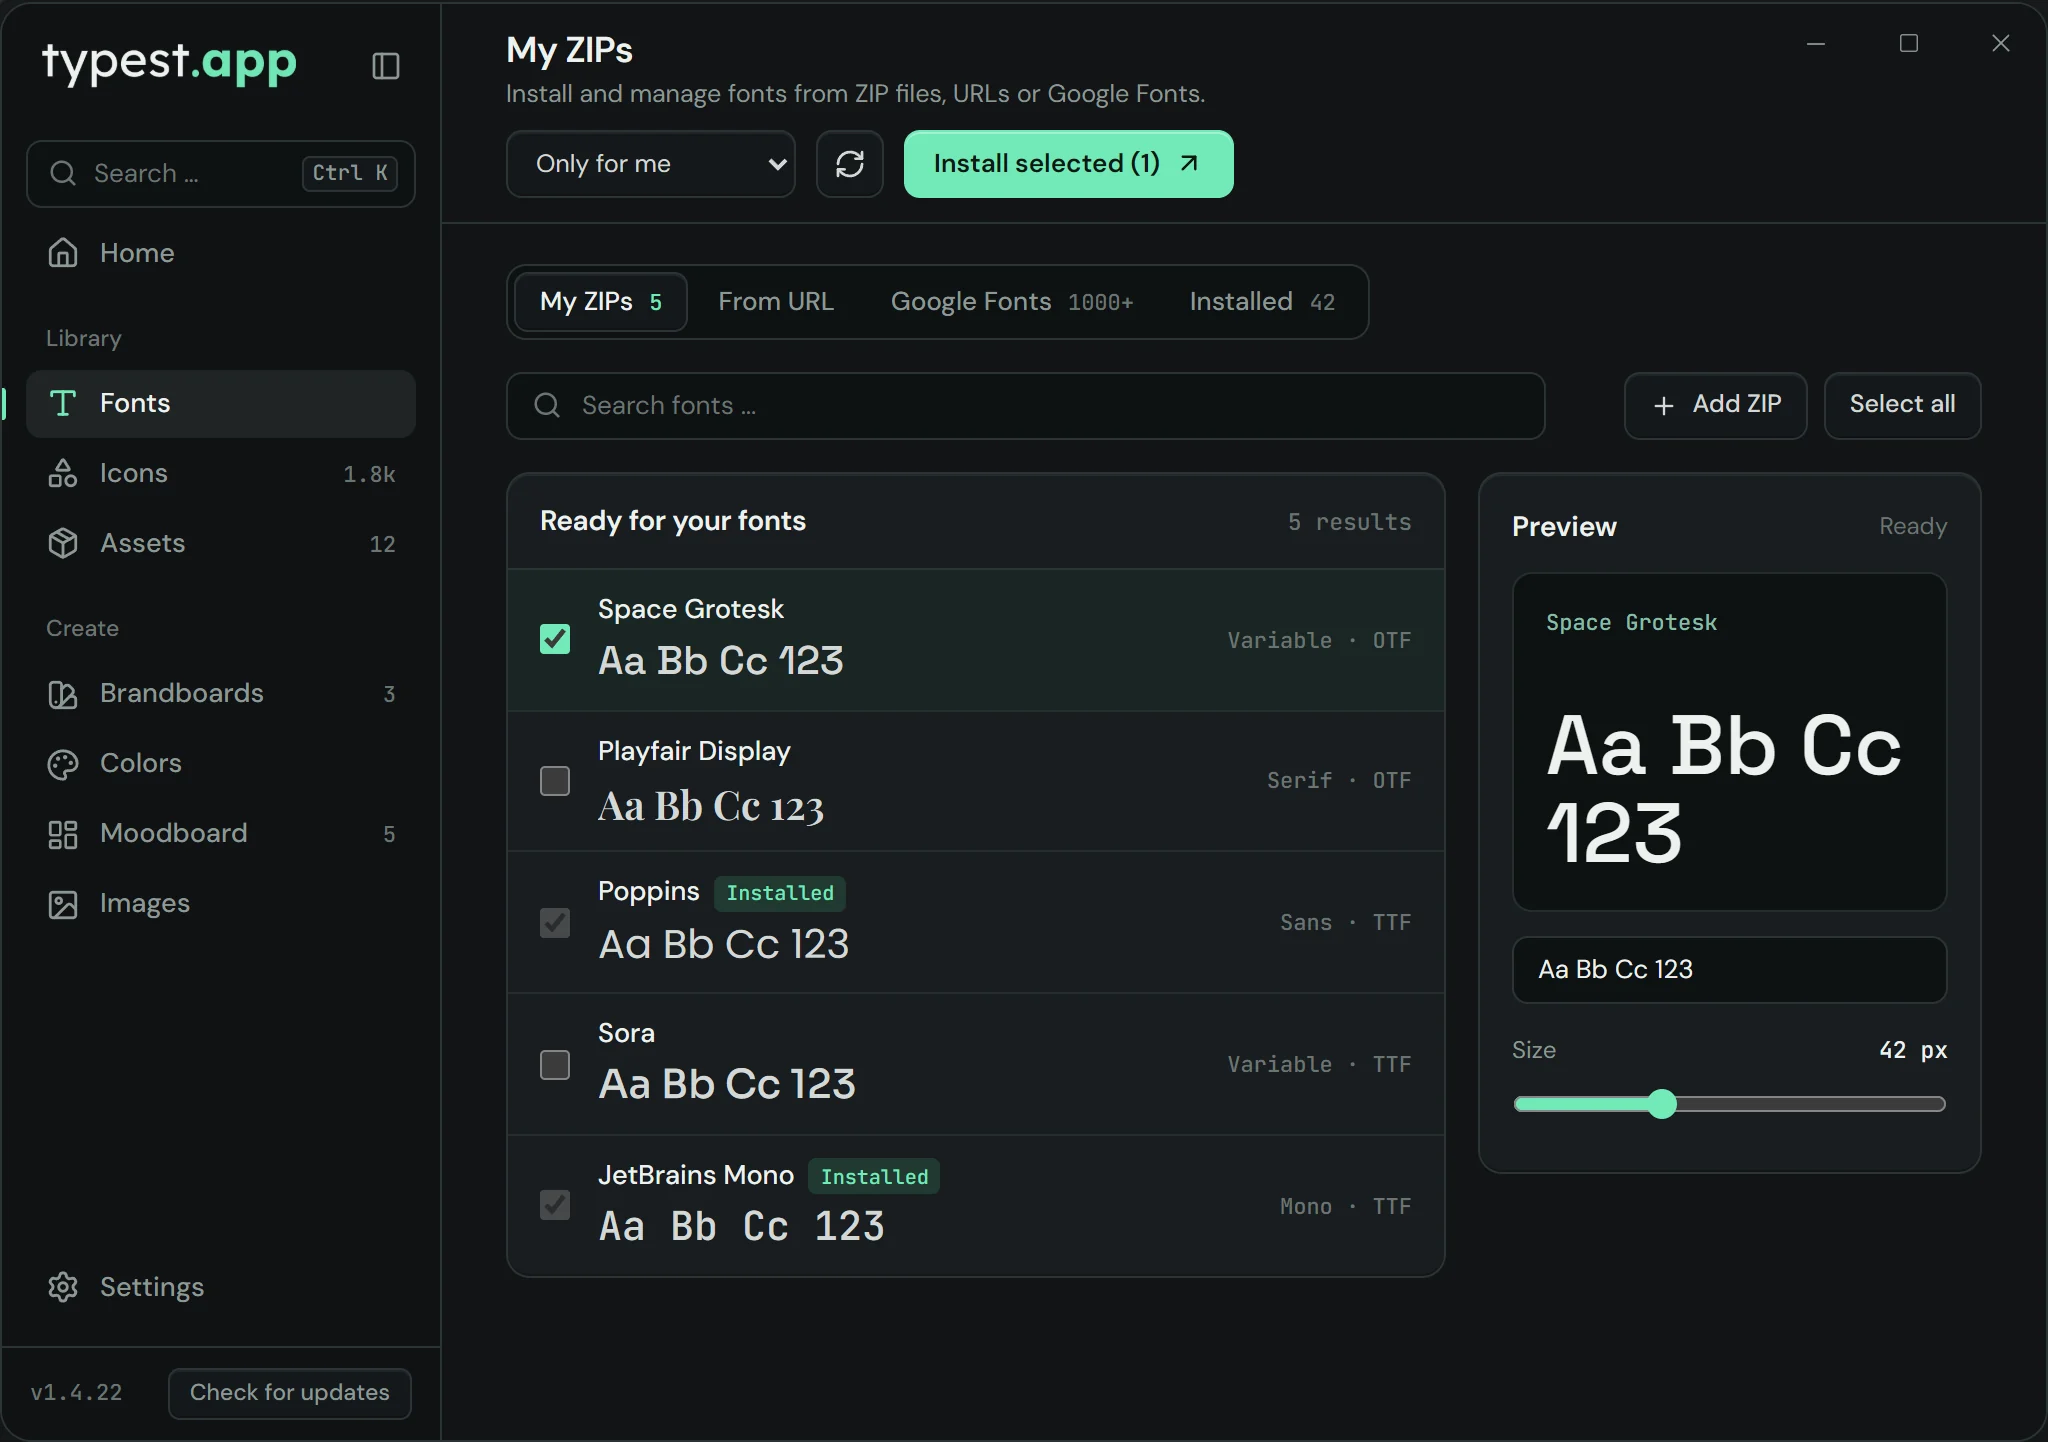Viewport: 2048px width, 1442px height.
Task: Open the Moodboard section
Action: click(x=220, y=833)
